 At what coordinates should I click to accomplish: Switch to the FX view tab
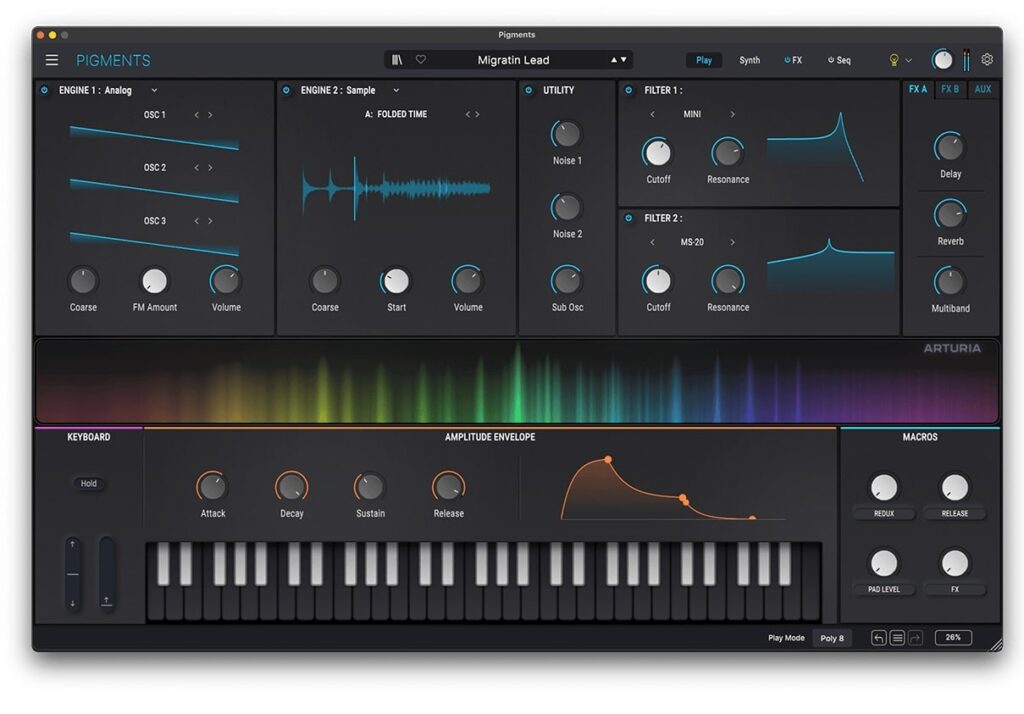793,60
